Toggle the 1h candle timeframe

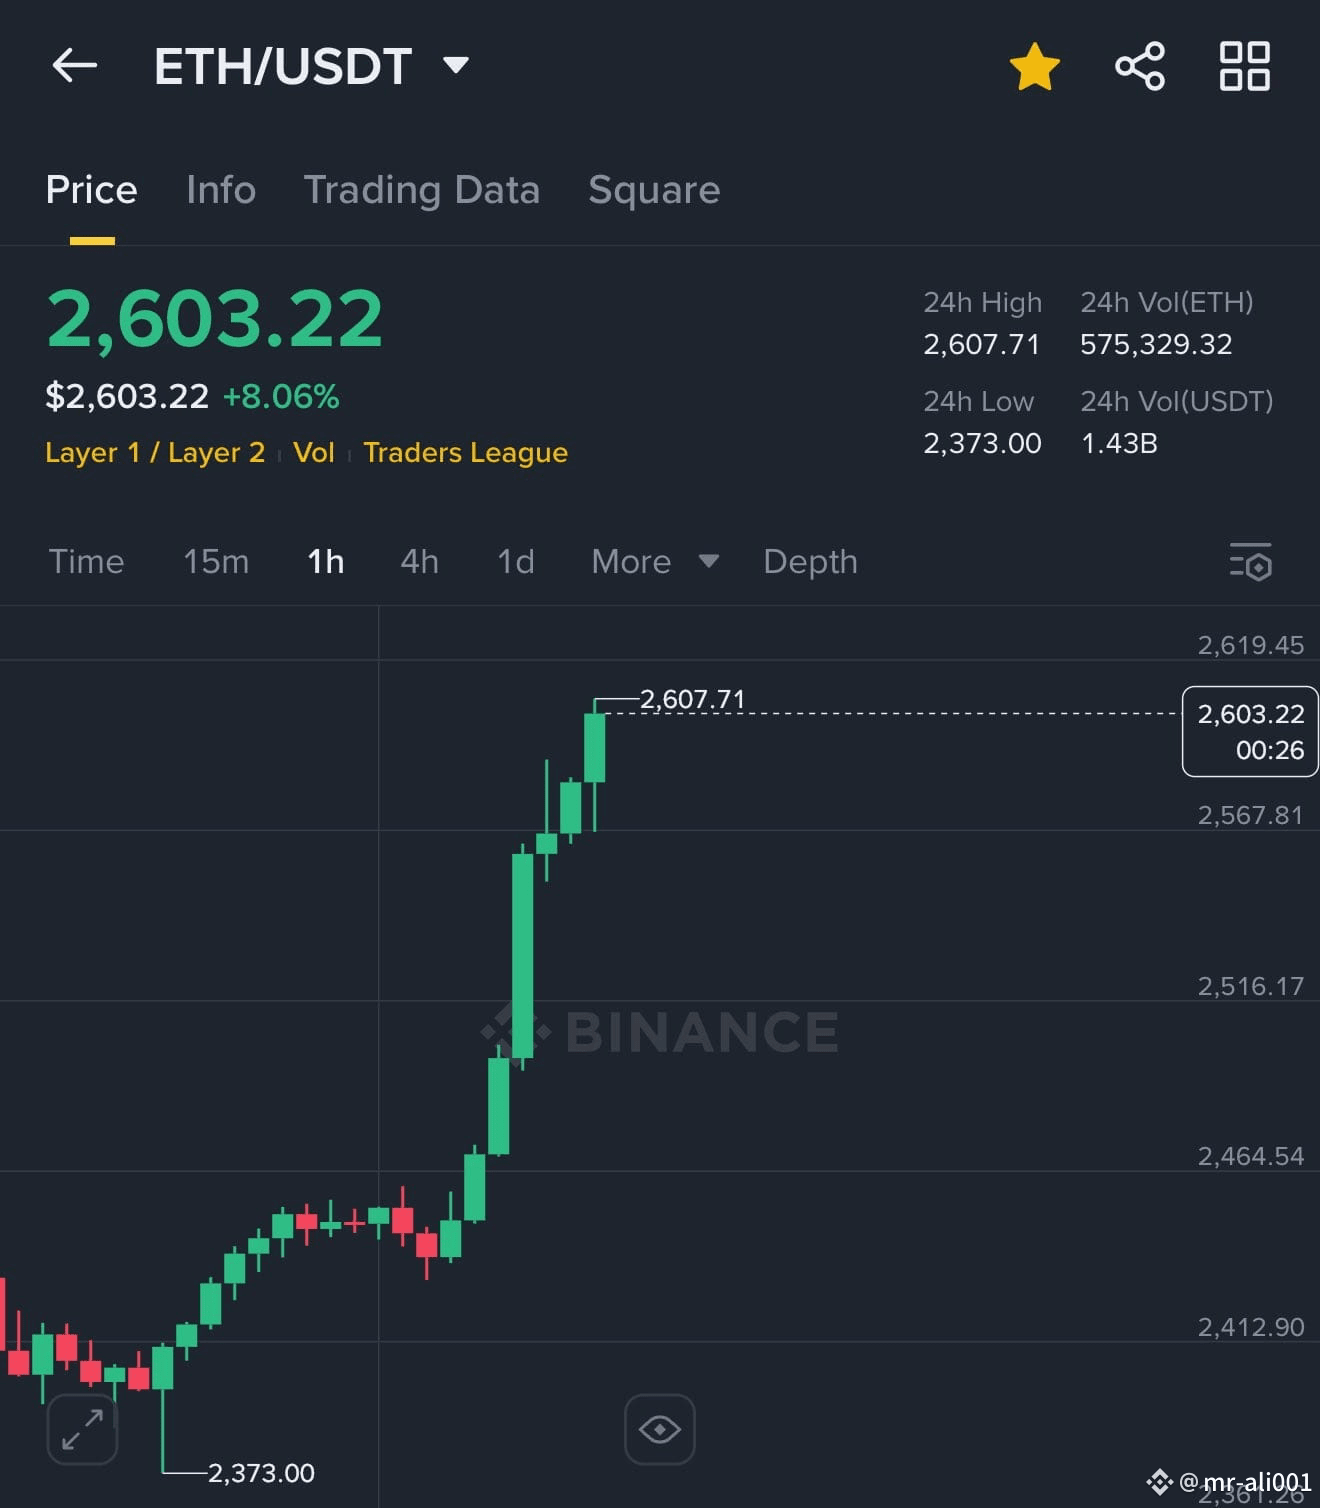click(x=325, y=562)
